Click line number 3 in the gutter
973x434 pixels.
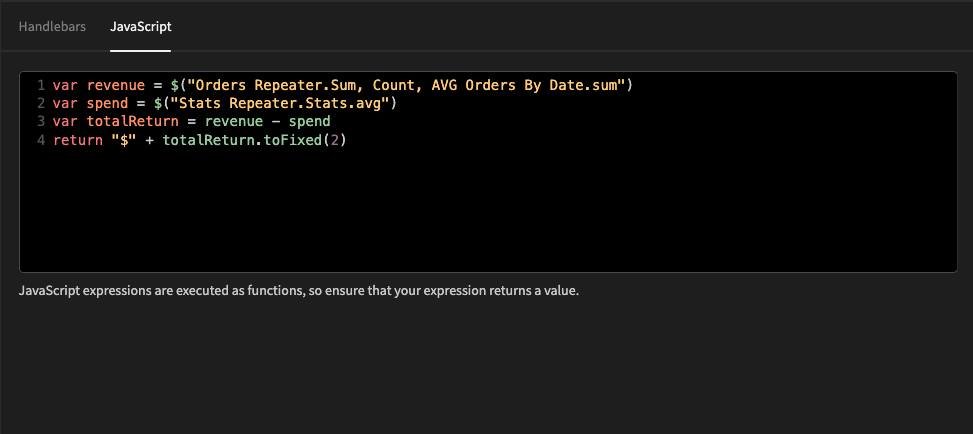[41, 121]
